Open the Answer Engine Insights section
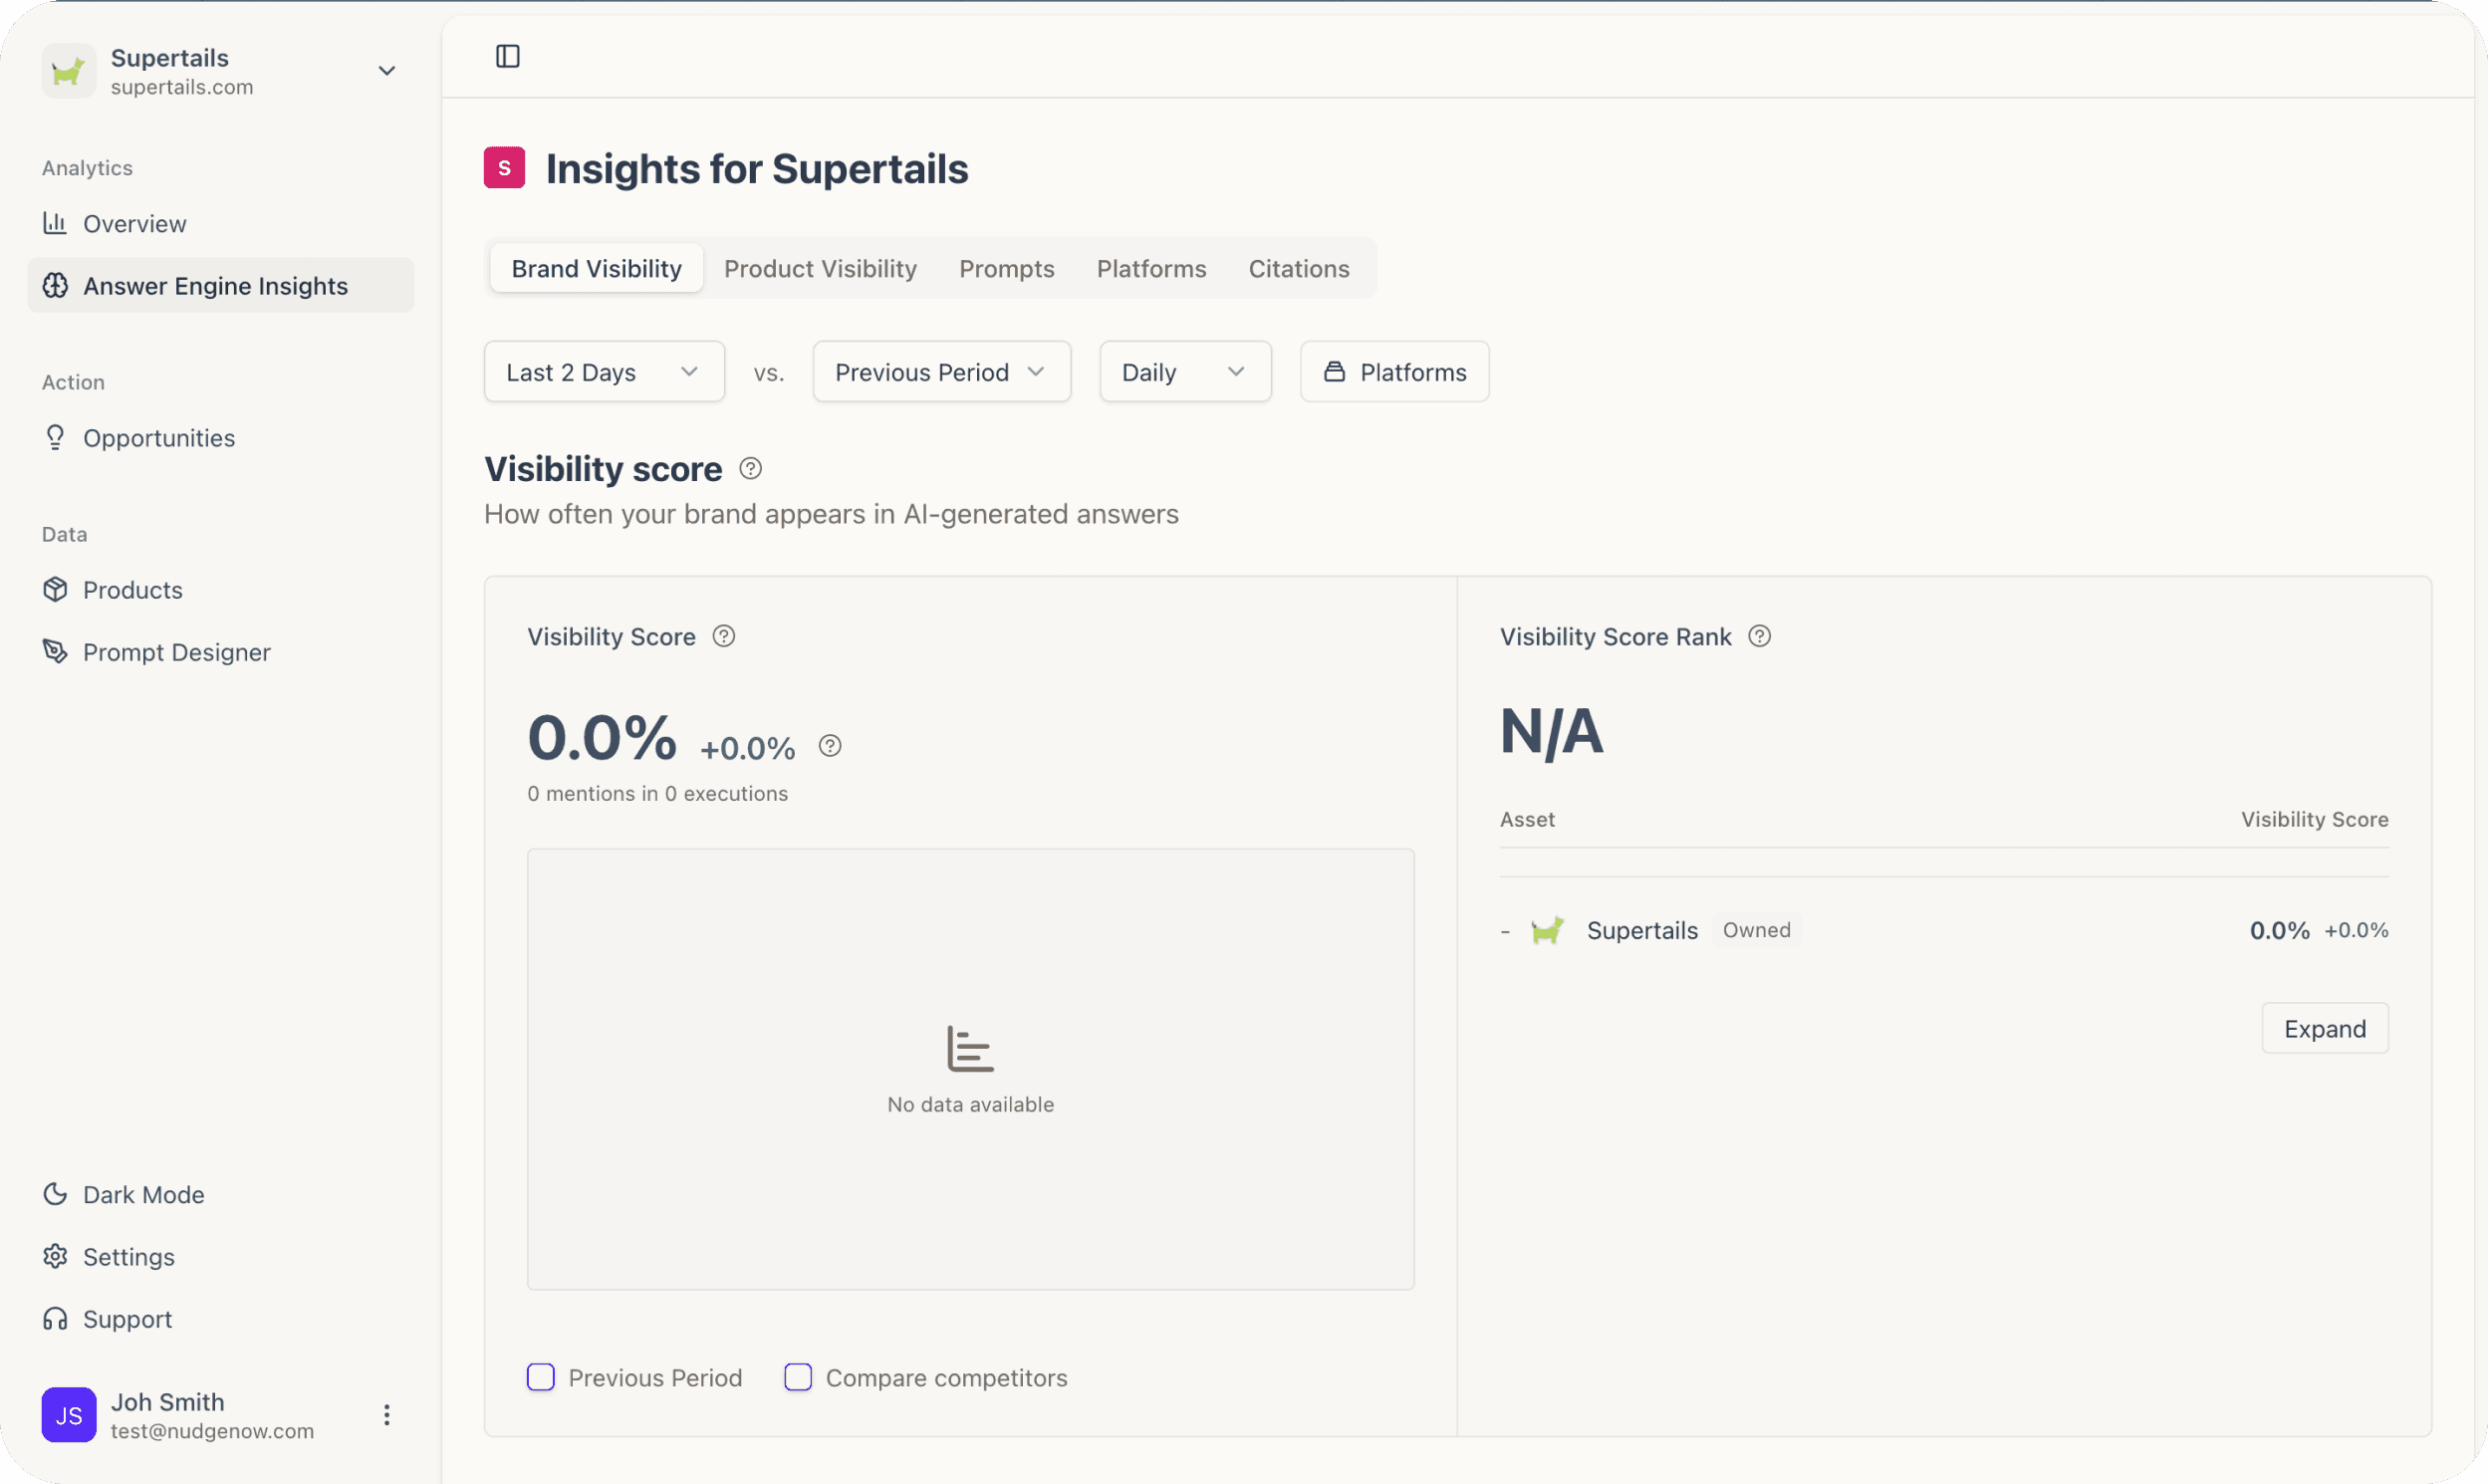Screen dimensions: 2488x1484 pyautogui.click(x=215, y=285)
